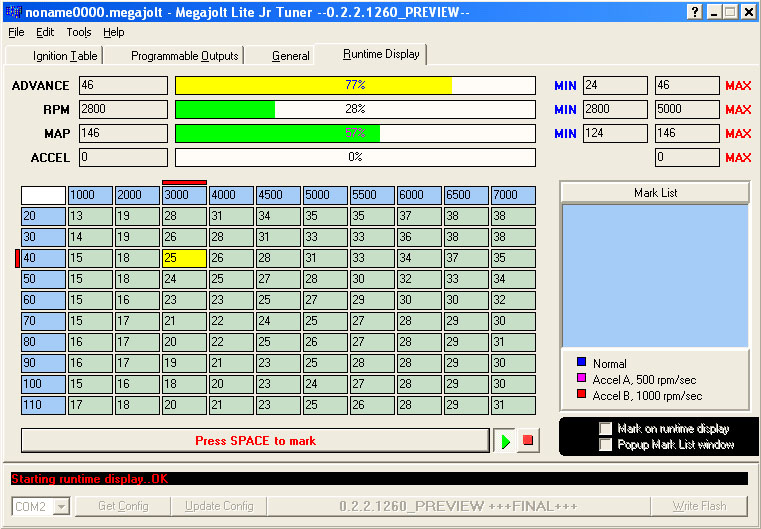The width and height of the screenshot is (761, 529).
Task: Click cell 38 at load 20, 7000 RPM
Action: point(513,216)
